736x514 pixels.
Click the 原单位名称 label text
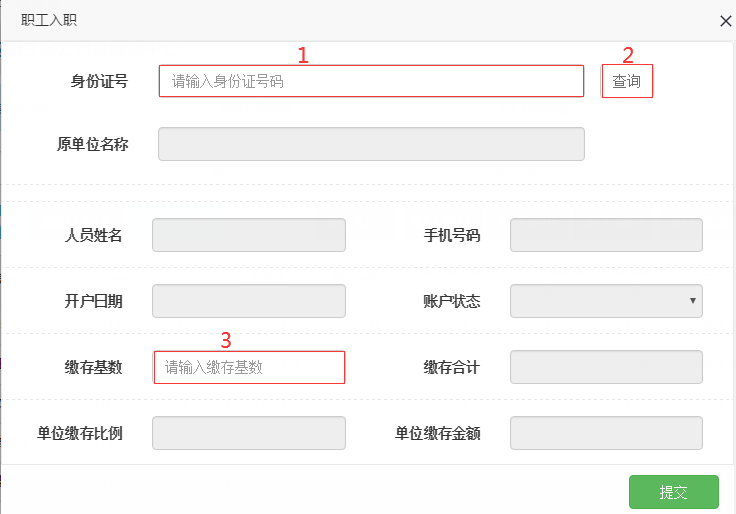coord(92,144)
